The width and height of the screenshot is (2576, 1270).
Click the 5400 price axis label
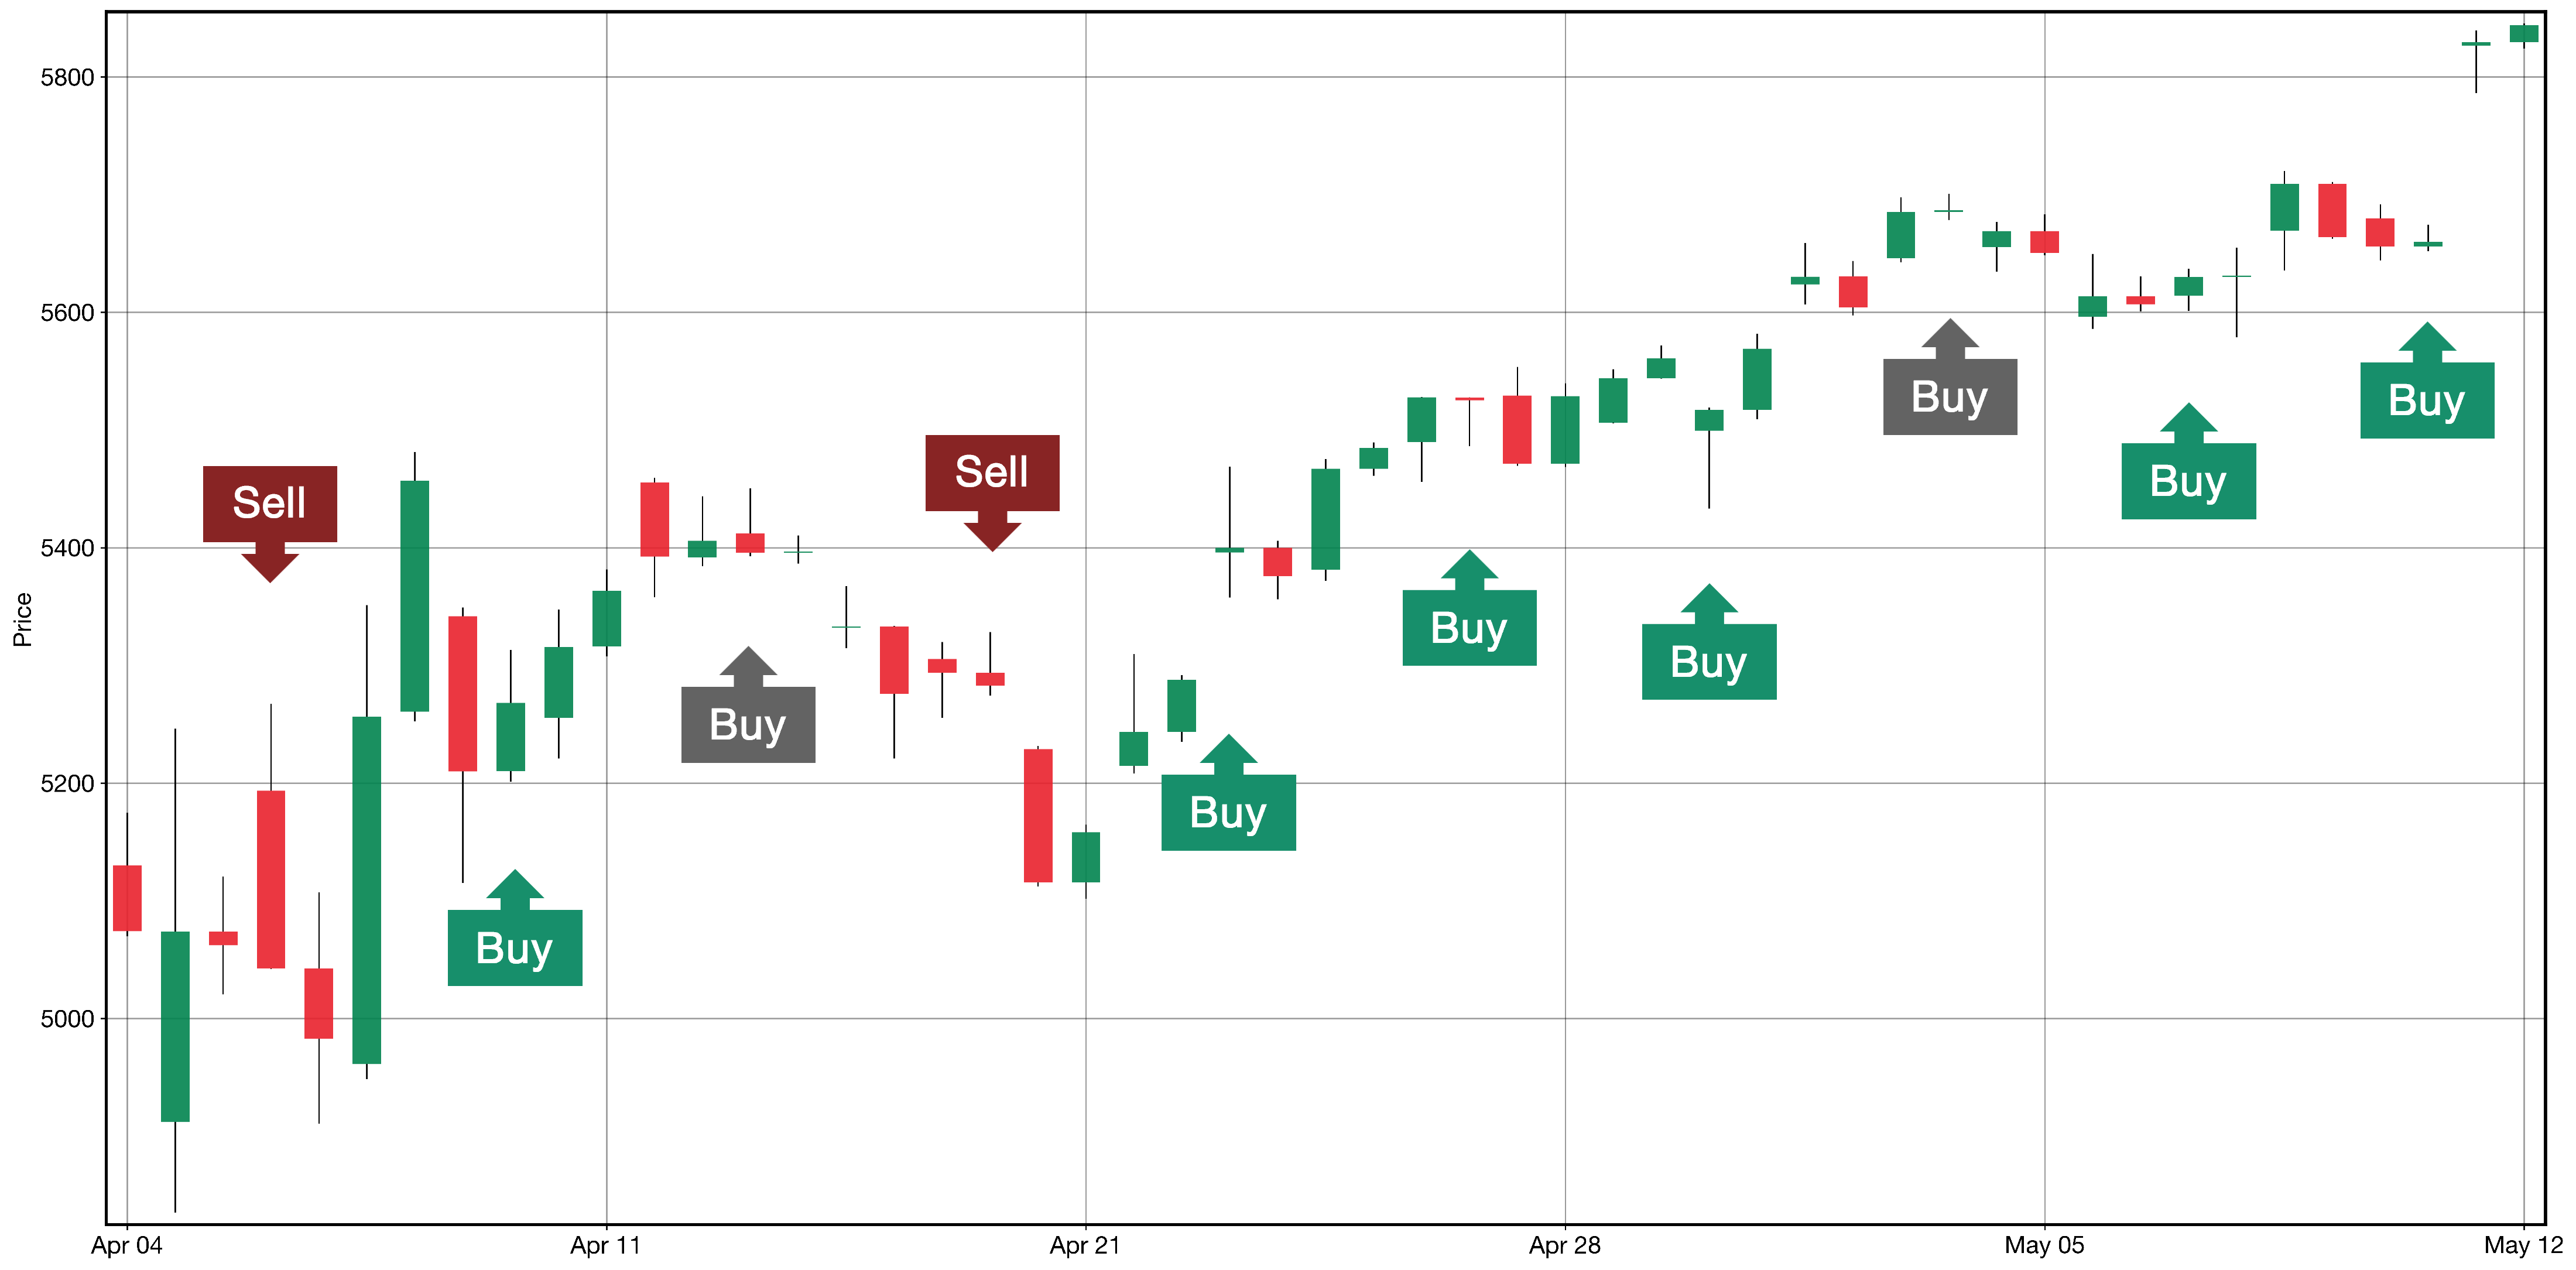pyautogui.click(x=67, y=549)
